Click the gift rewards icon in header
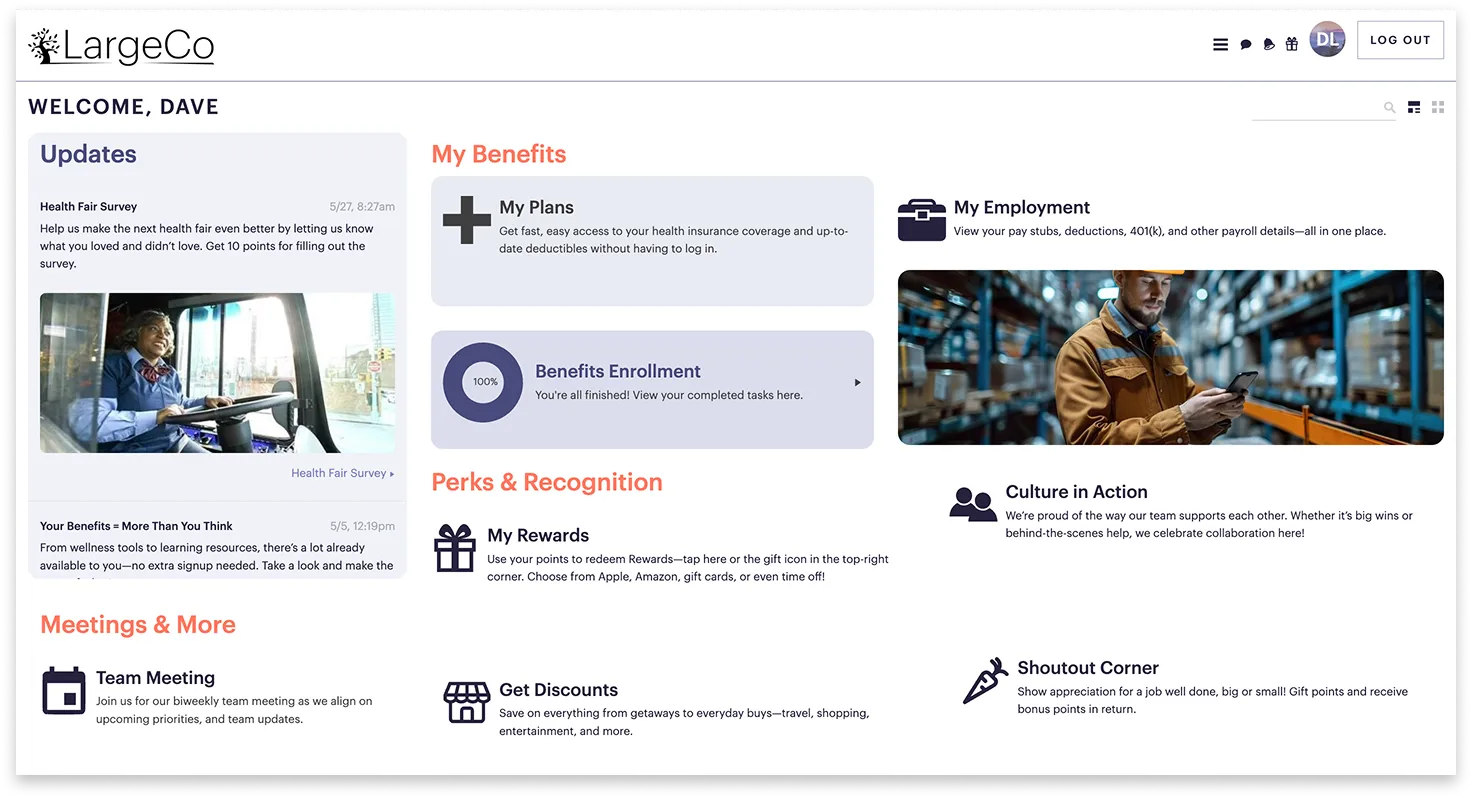The height and width of the screenshot is (798, 1472). pos(1292,44)
